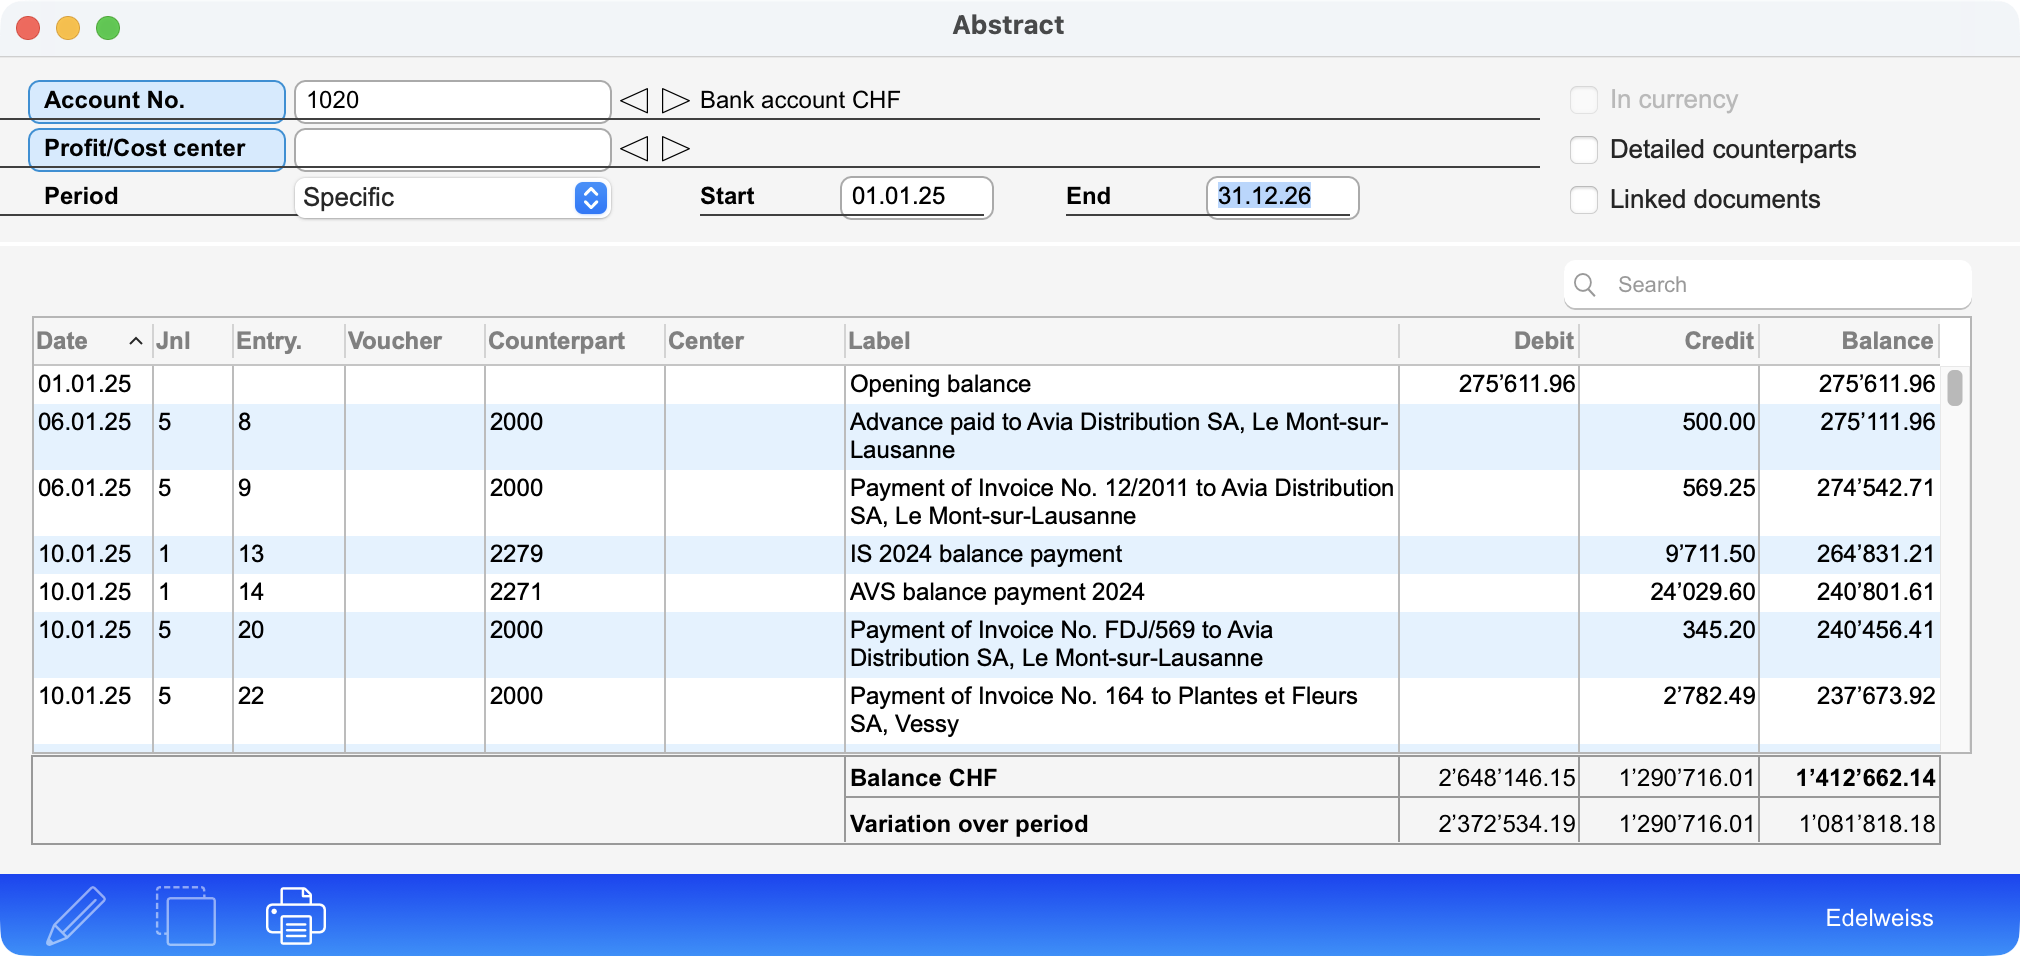Click the End date field
The width and height of the screenshot is (2020, 956).
click(x=1281, y=197)
